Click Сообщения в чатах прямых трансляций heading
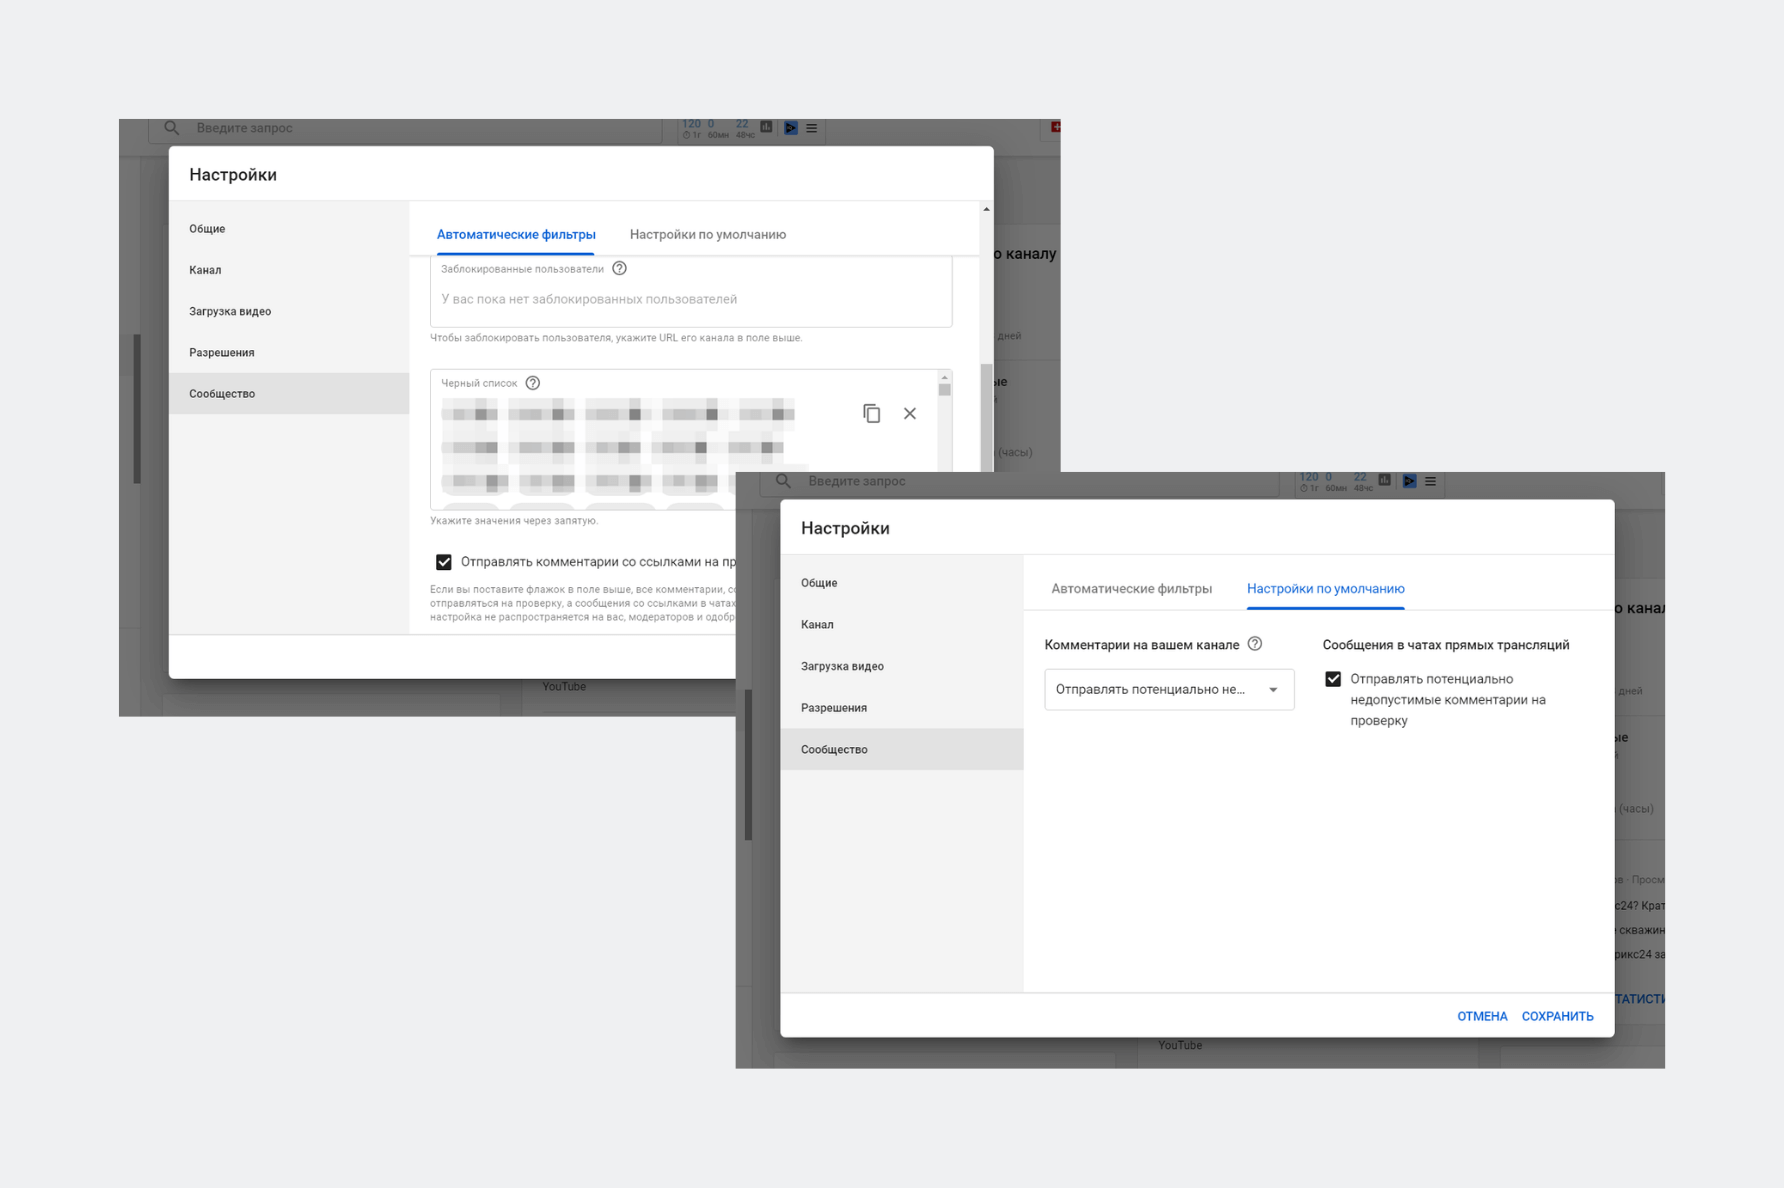This screenshot has height=1188, width=1784. [x=1446, y=645]
